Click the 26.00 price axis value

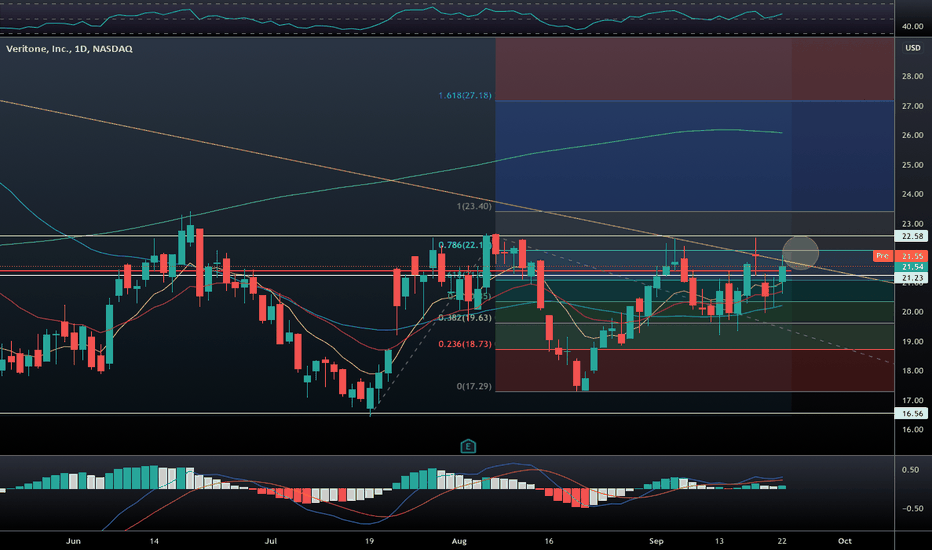[x=912, y=135]
